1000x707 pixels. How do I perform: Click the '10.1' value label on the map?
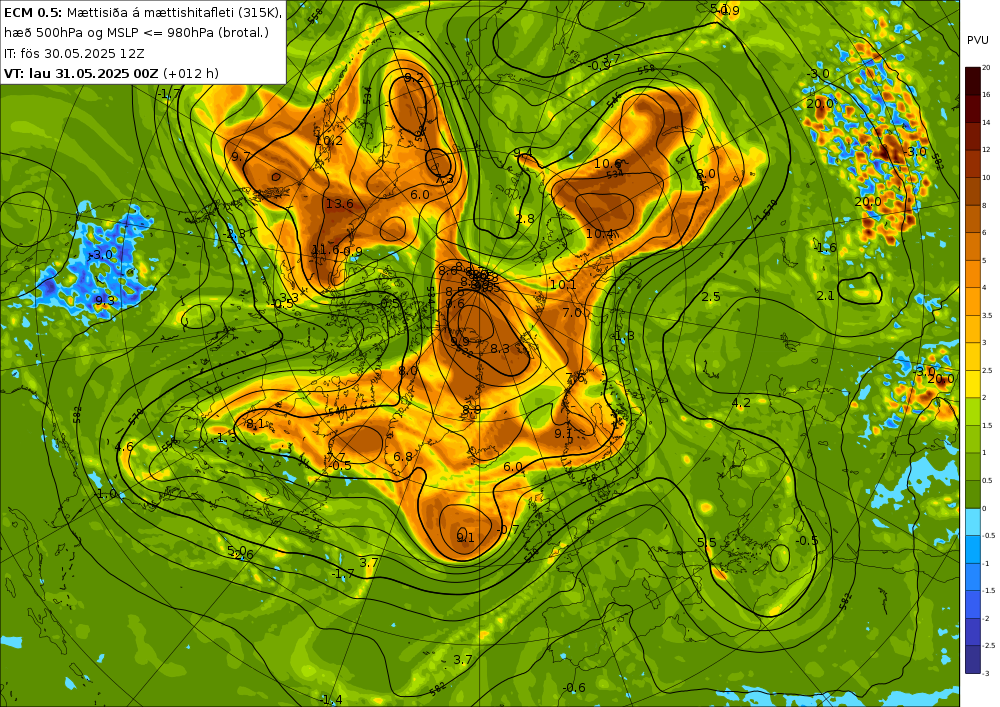563,285
